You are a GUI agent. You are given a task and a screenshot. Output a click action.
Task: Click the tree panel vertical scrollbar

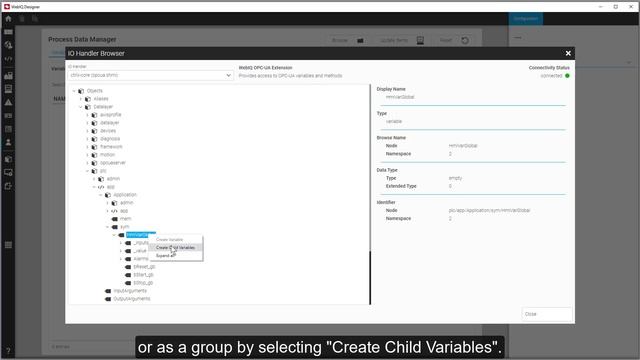coord(370,278)
